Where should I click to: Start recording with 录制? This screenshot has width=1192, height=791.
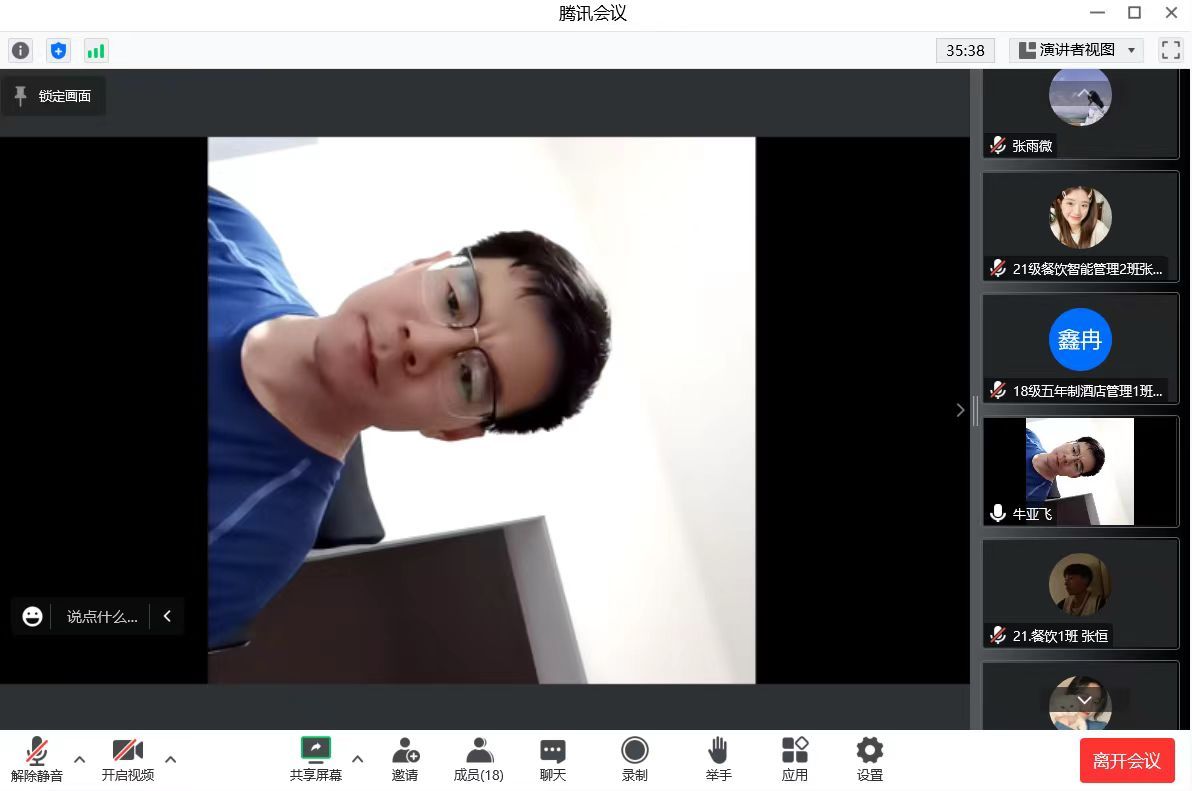pos(634,759)
